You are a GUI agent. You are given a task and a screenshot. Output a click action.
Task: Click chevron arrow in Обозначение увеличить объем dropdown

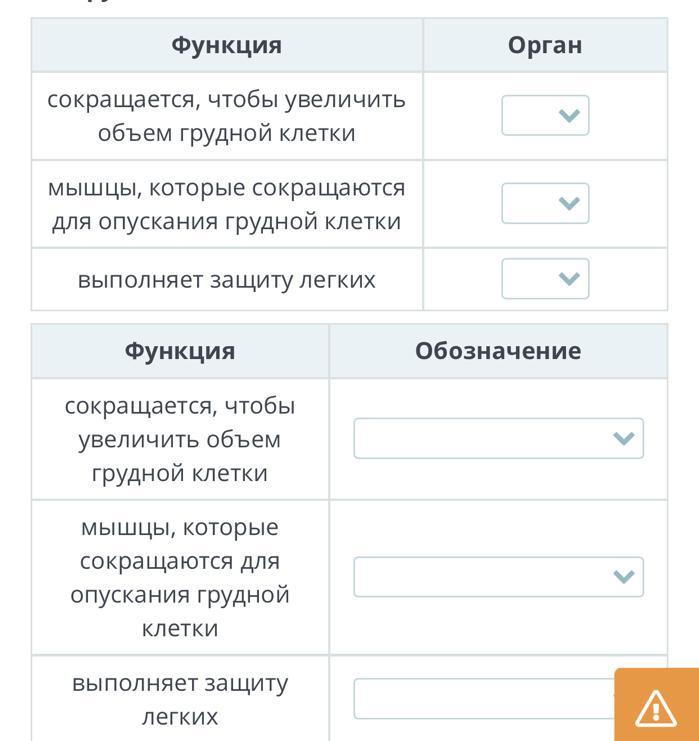(x=623, y=439)
